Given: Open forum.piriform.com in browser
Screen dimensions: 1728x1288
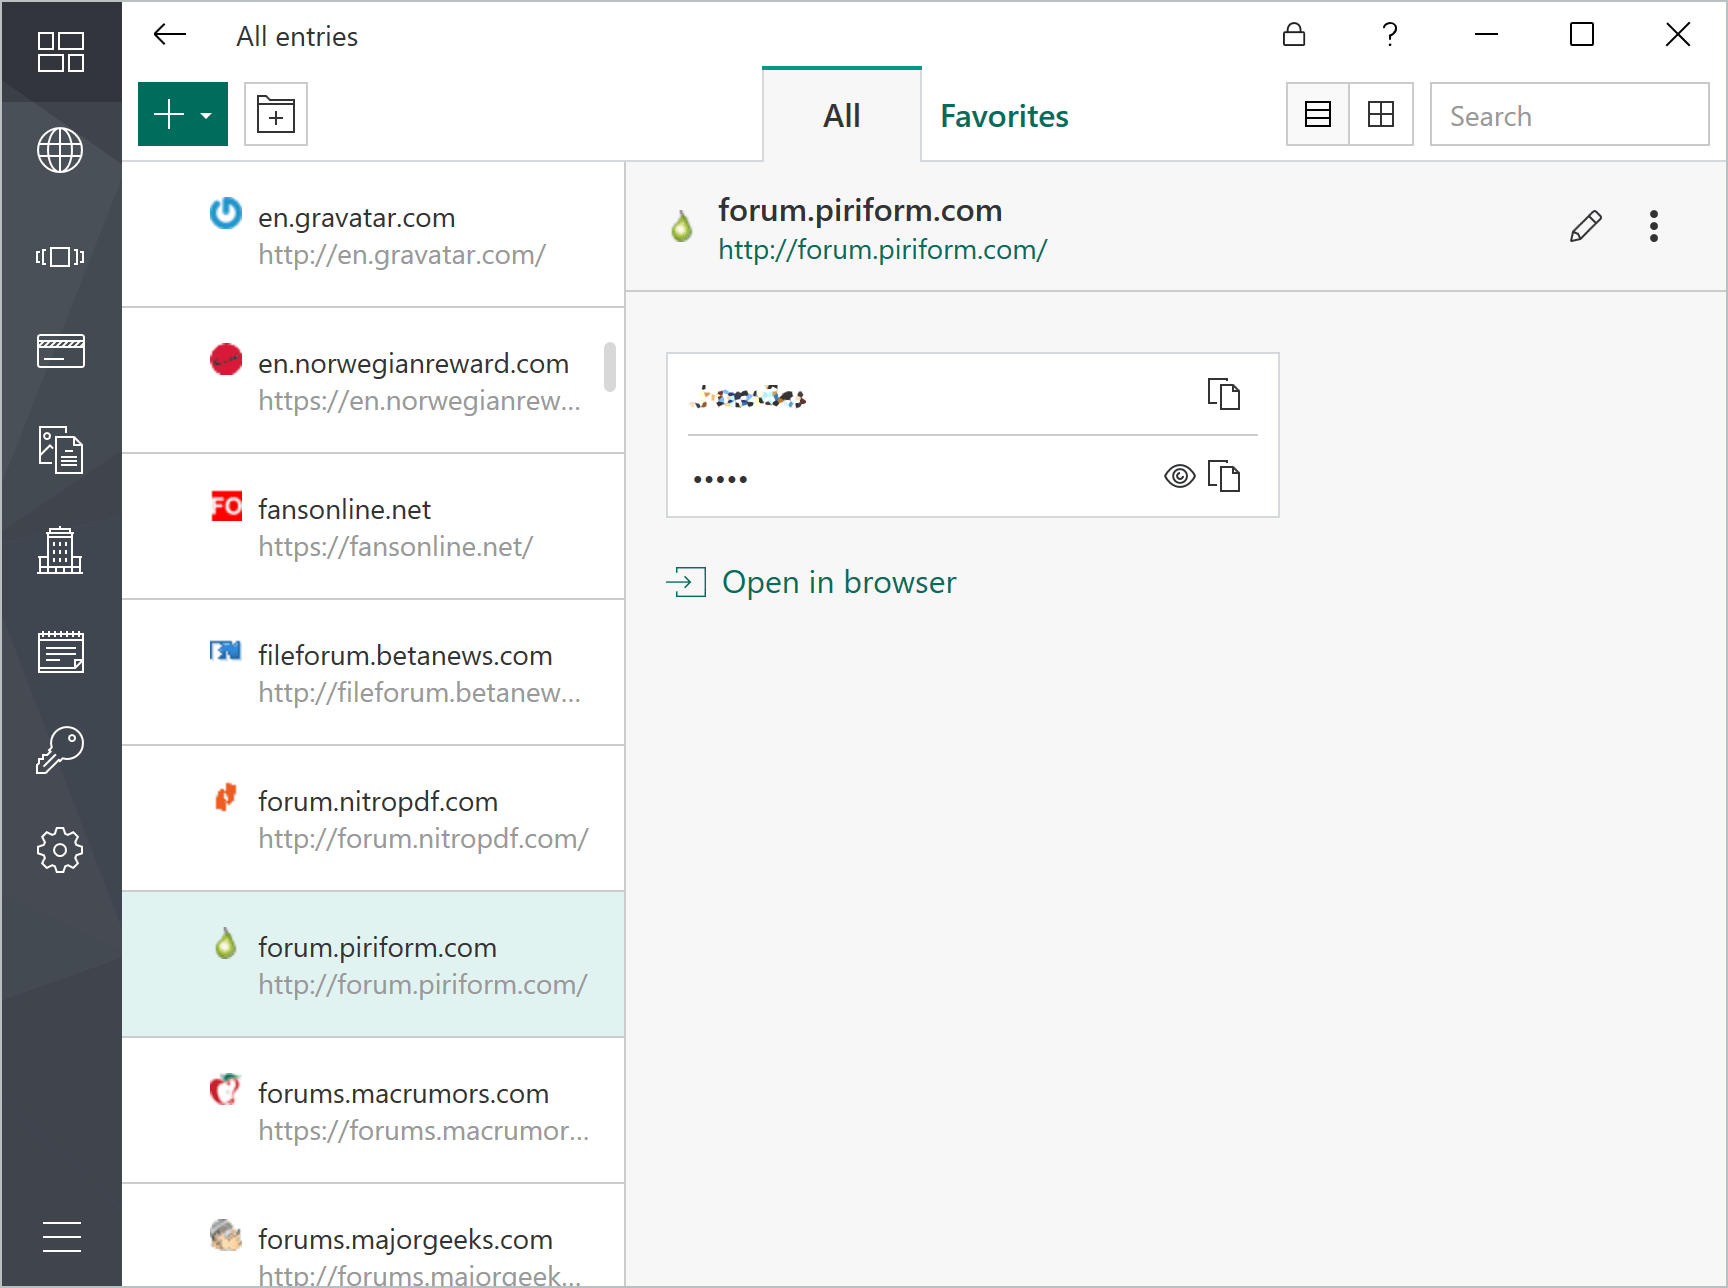Looking at the screenshot, I should [x=839, y=581].
